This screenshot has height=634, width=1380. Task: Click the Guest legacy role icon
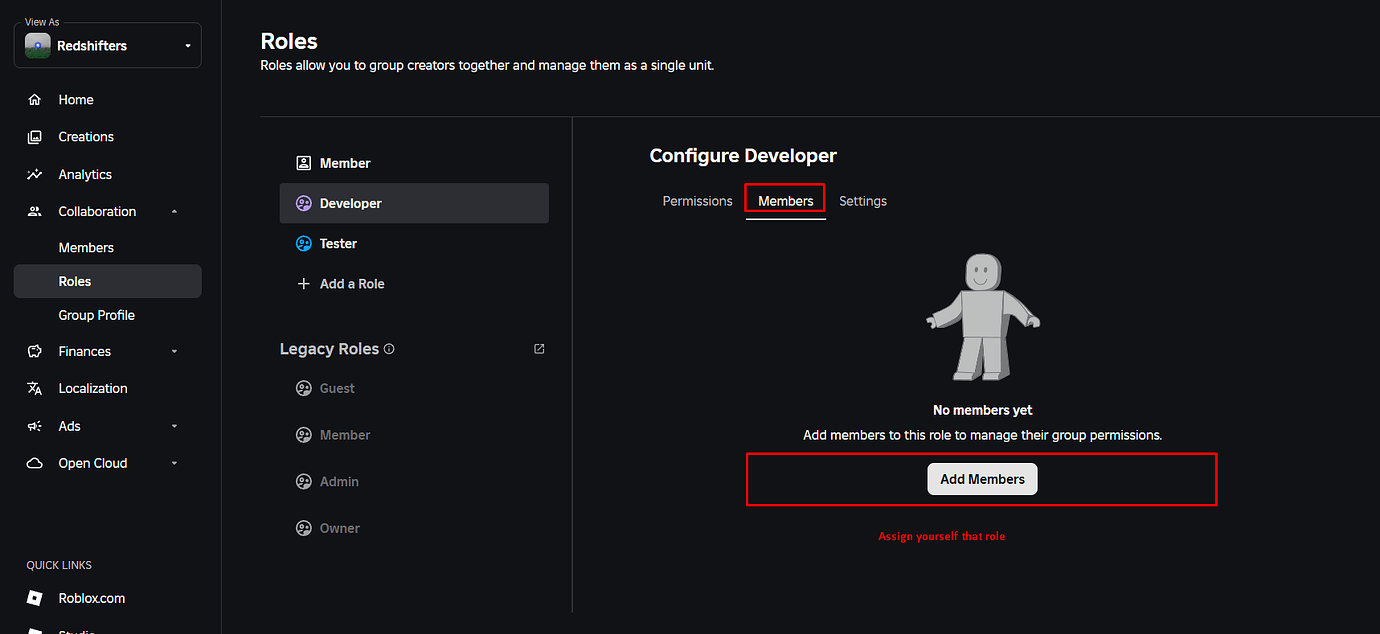304,388
